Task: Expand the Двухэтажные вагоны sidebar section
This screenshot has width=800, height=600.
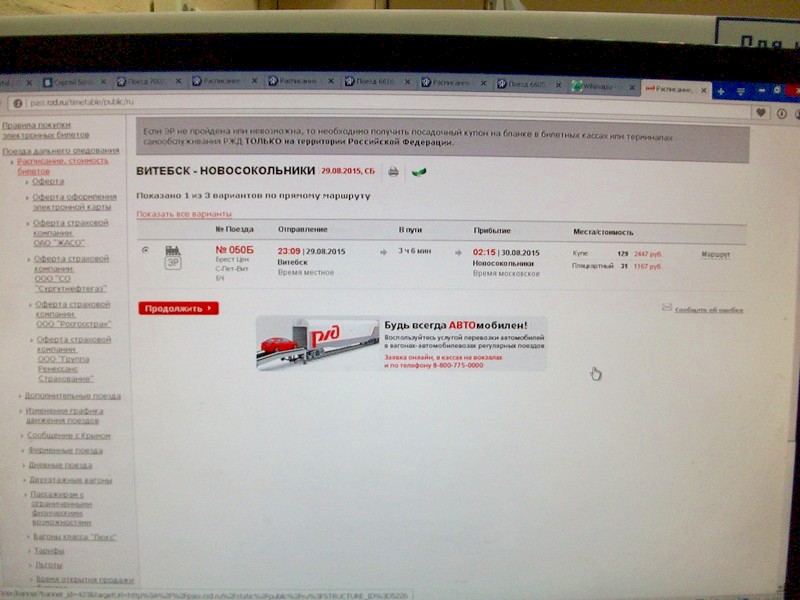Action: [69, 480]
